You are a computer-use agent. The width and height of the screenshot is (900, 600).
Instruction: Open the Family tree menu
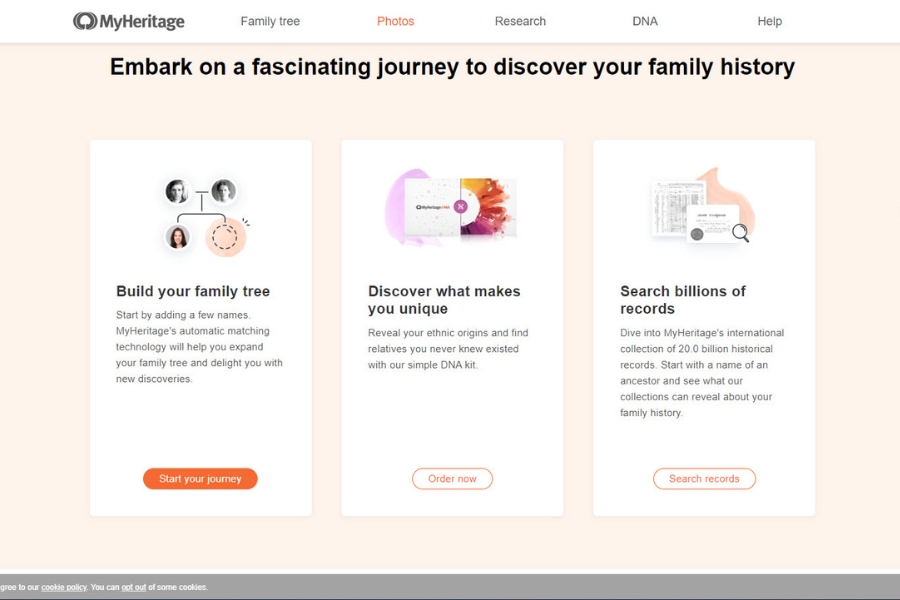pos(270,21)
